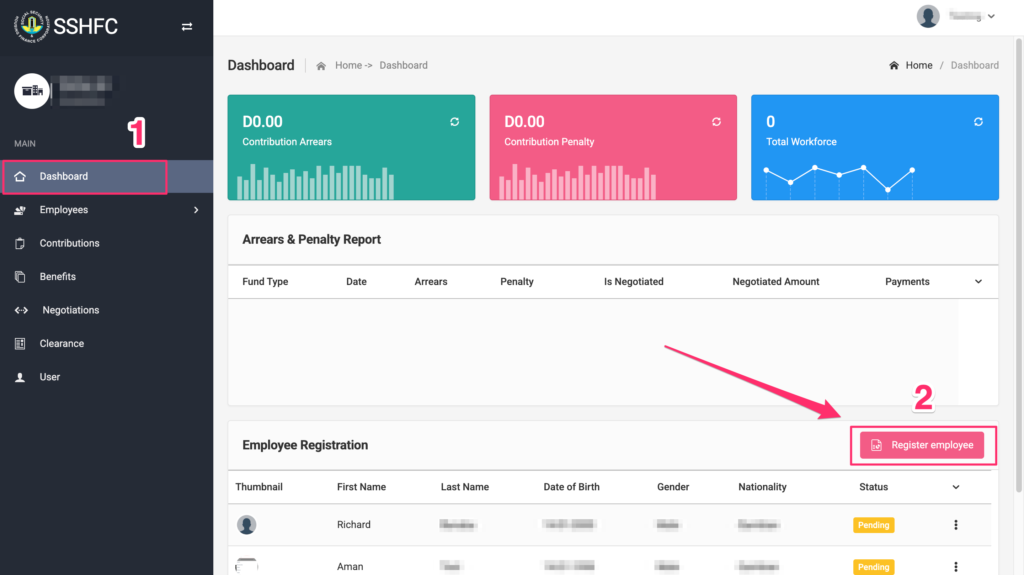Open the account dropdown arrow top-right
Screen dimensions: 1024x575
(x=991, y=17)
